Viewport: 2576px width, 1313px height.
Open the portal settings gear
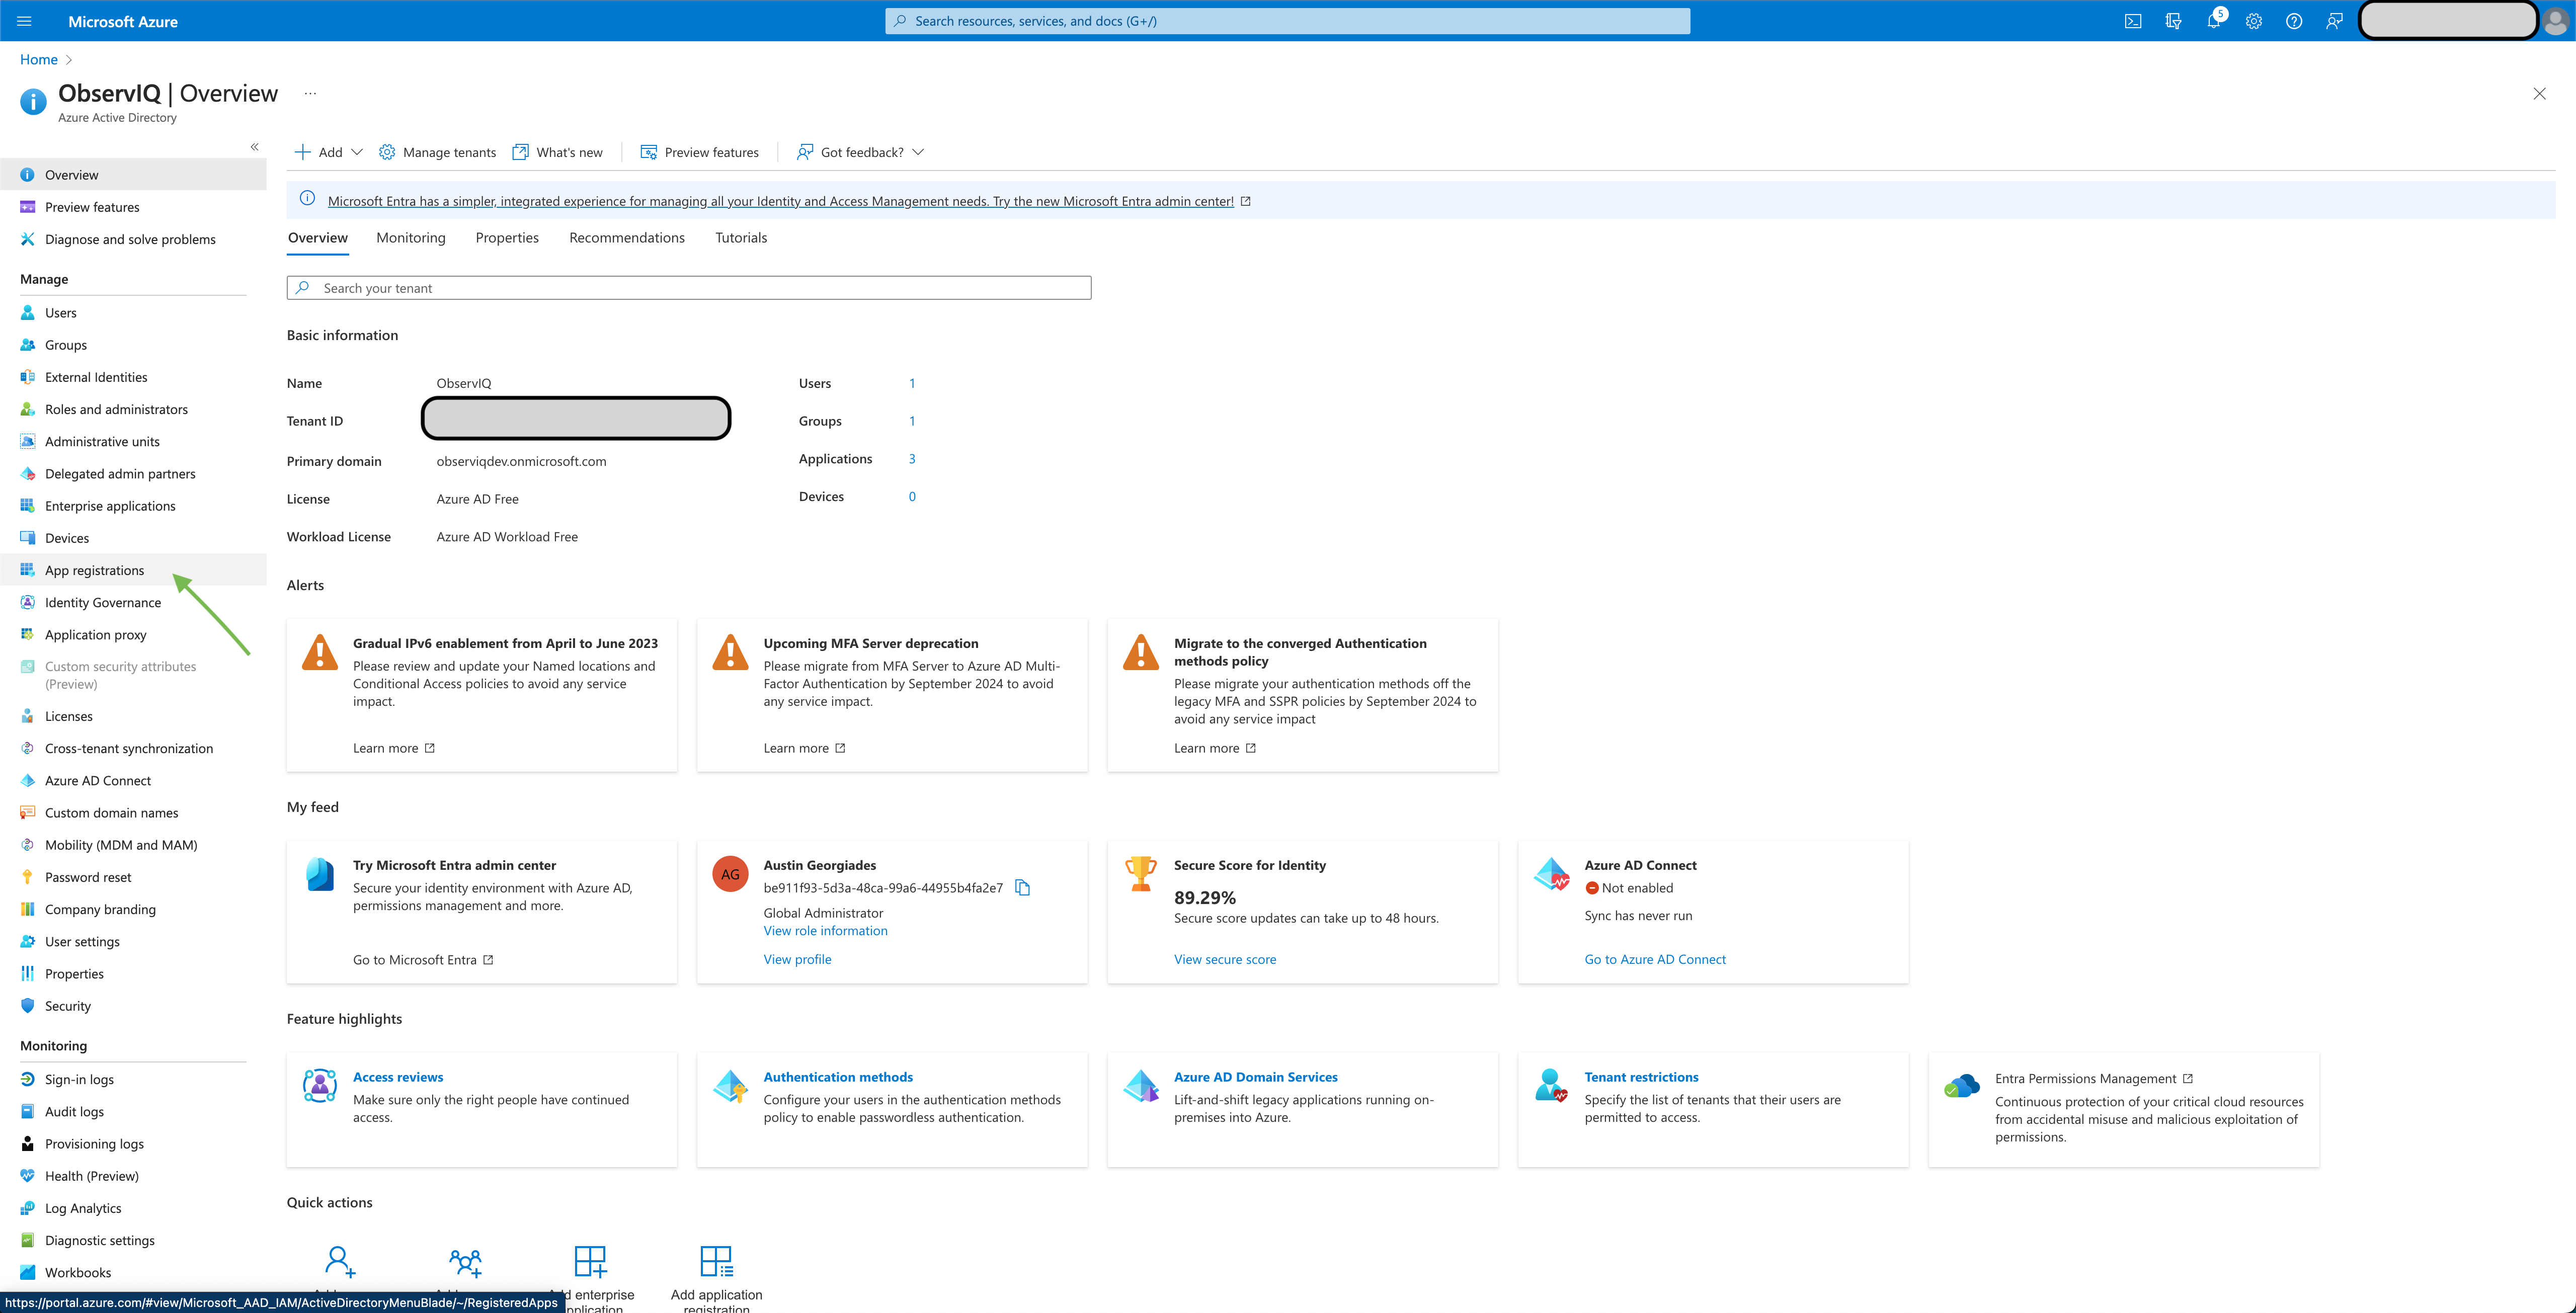[x=2254, y=20]
